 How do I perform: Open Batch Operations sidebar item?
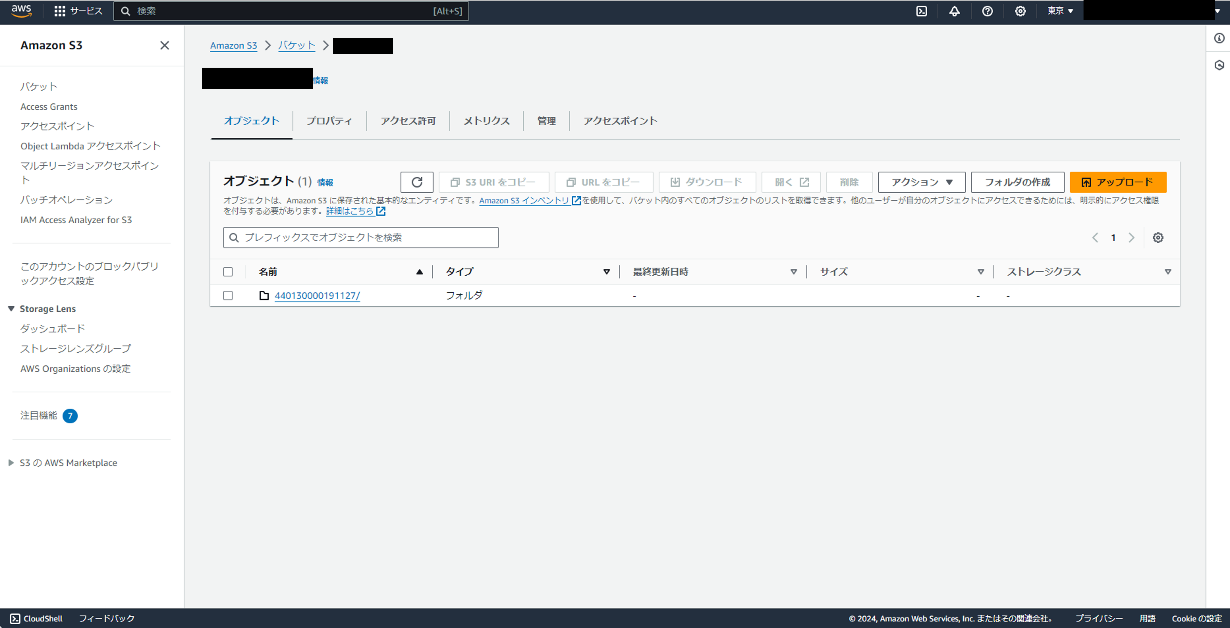(x=66, y=200)
